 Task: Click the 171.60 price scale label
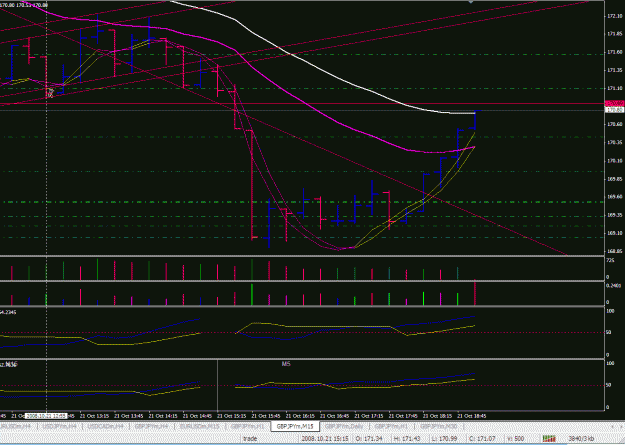(614, 52)
